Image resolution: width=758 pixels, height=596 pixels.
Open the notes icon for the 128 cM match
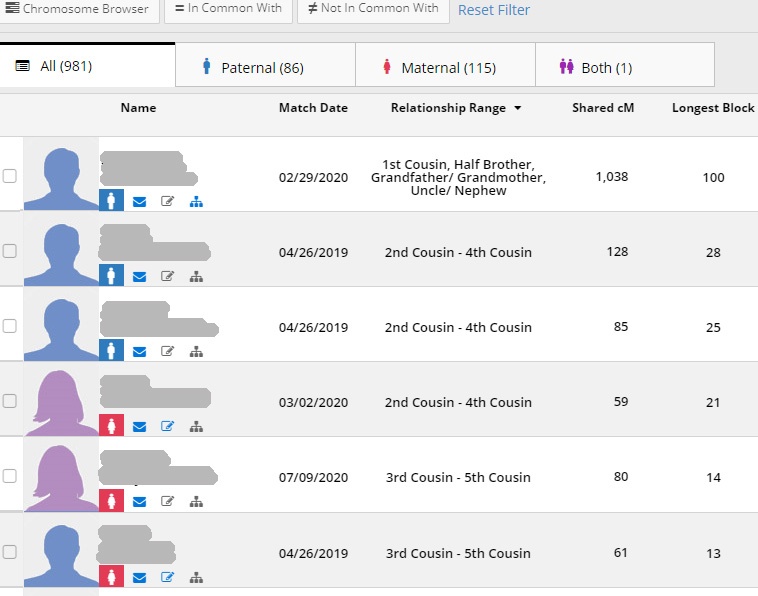[x=167, y=276]
